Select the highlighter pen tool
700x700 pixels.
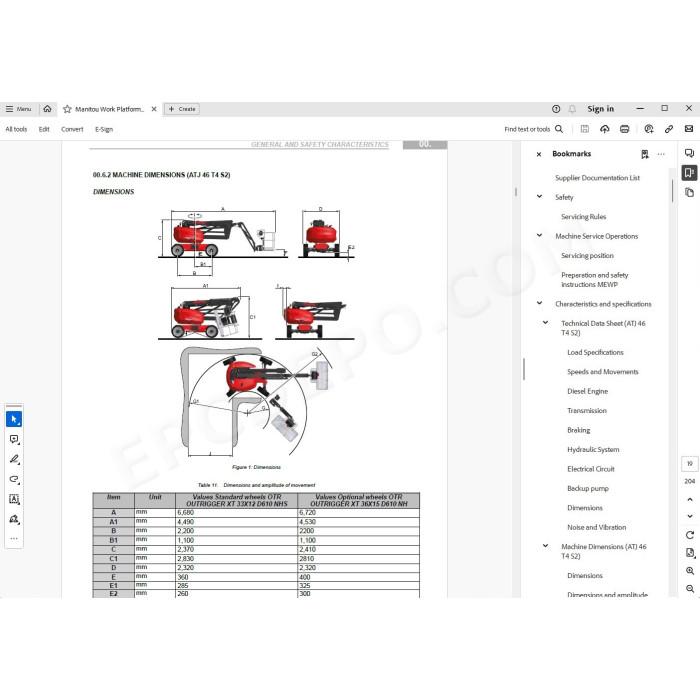tap(14, 459)
